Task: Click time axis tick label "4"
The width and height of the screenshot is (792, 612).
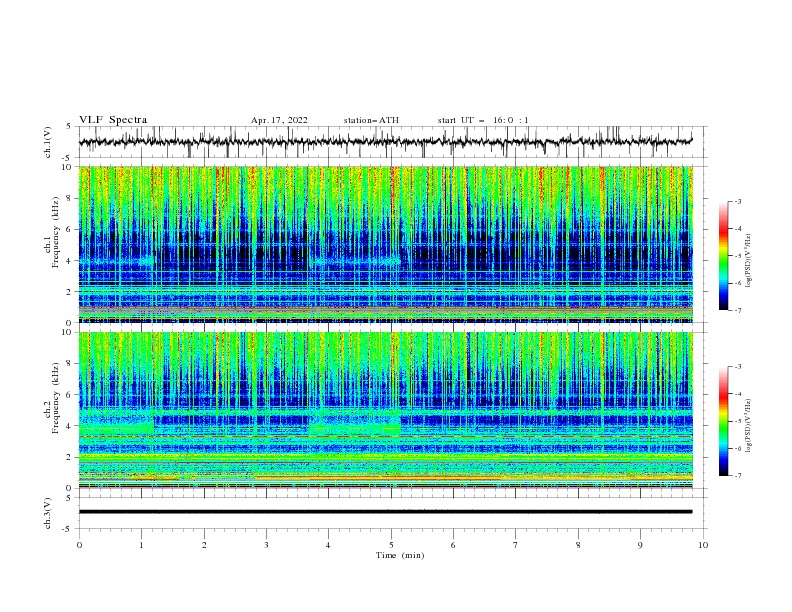Action: pos(328,545)
